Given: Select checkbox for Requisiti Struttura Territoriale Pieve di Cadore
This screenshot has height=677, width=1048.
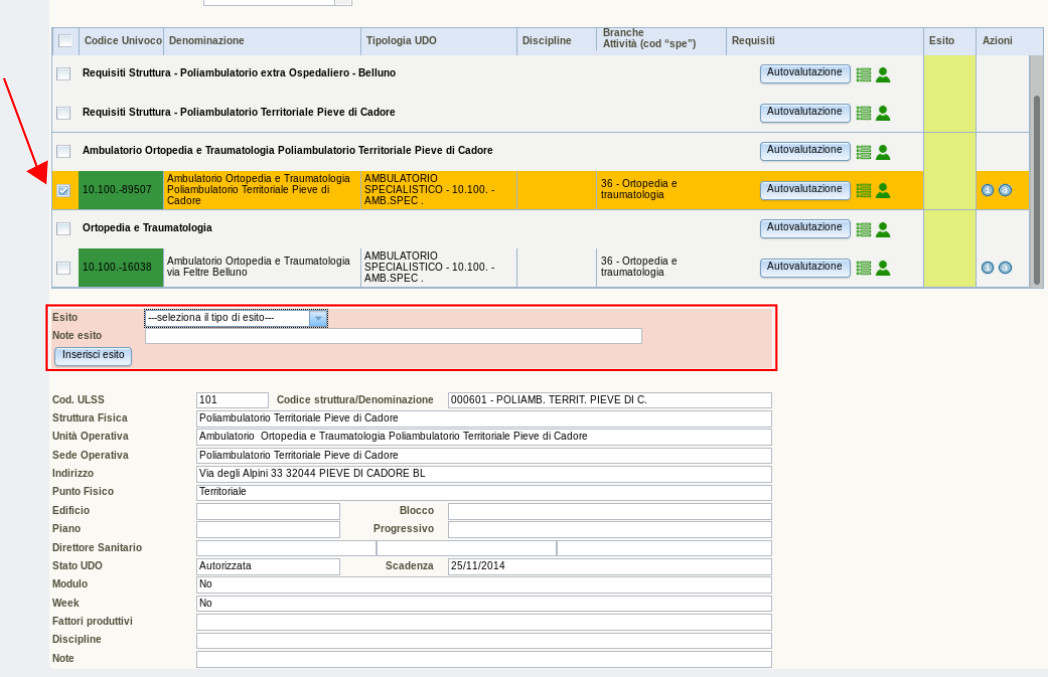Looking at the screenshot, I should point(64,113).
